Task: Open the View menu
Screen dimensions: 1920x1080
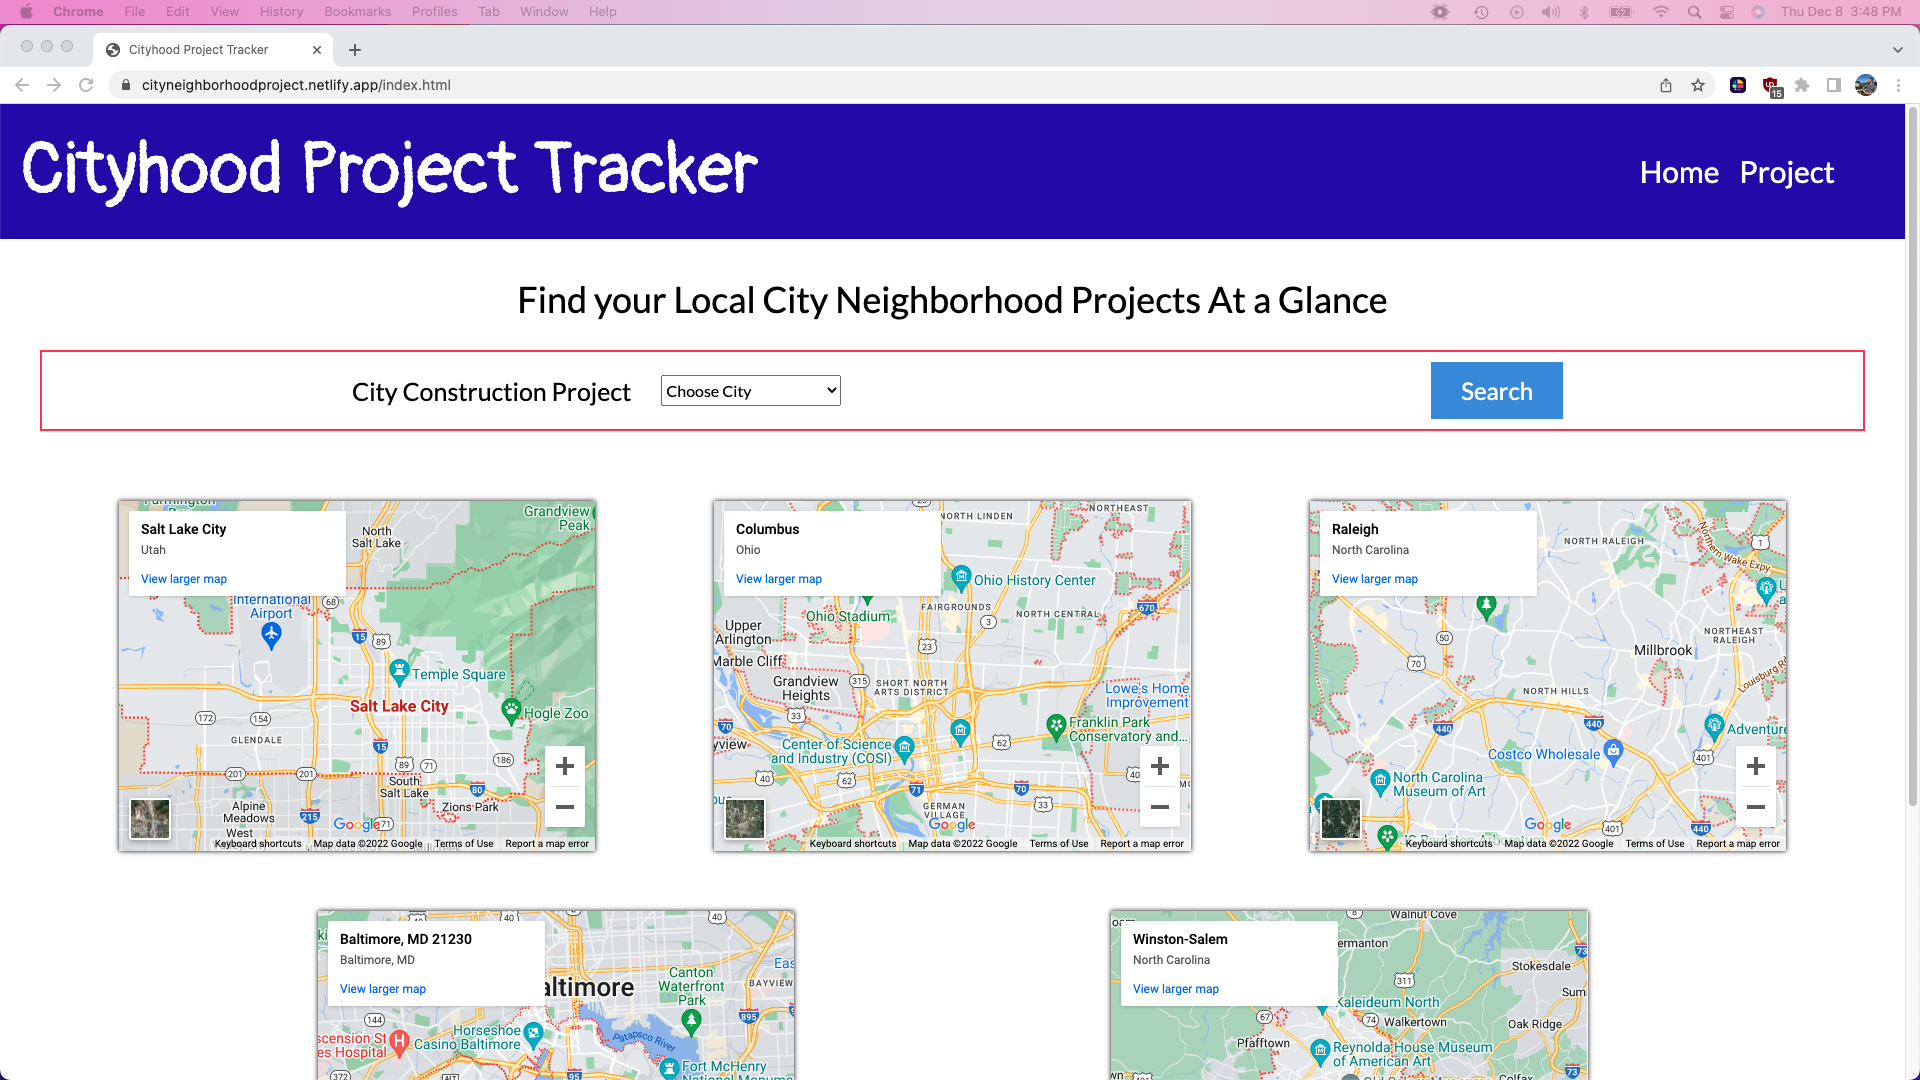Action: 225,12
